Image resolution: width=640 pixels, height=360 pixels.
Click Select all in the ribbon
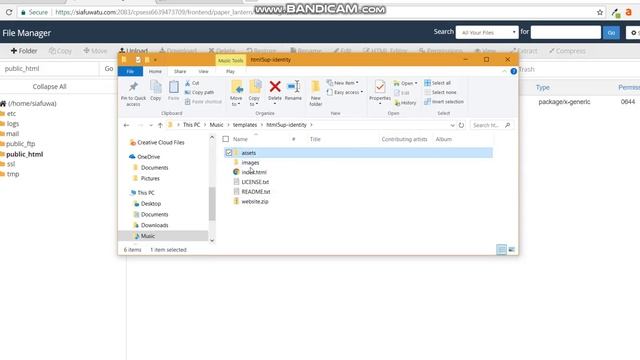438,83
